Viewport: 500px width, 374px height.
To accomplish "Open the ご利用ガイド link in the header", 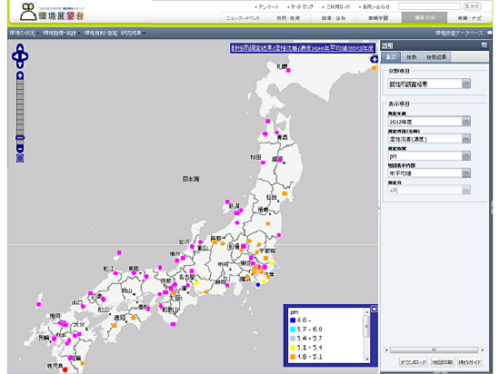I will click(337, 7).
